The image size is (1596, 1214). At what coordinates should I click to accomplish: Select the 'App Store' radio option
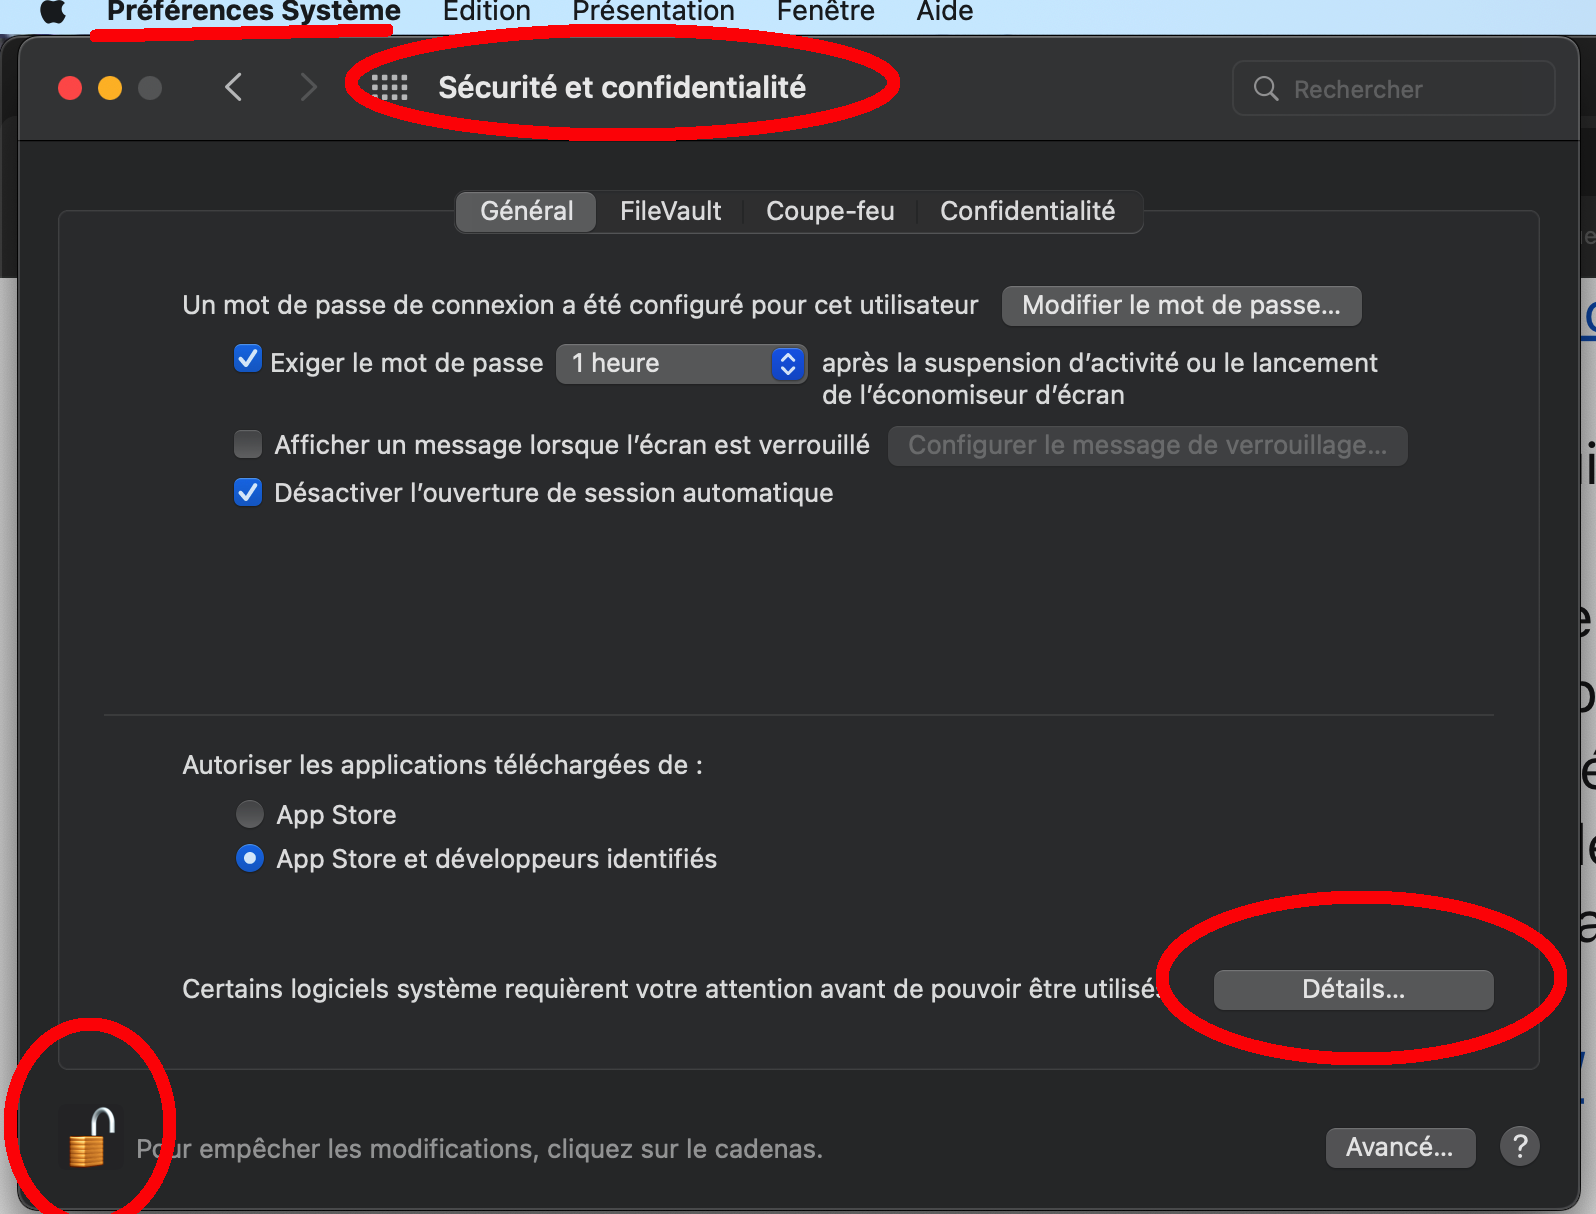(250, 814)
